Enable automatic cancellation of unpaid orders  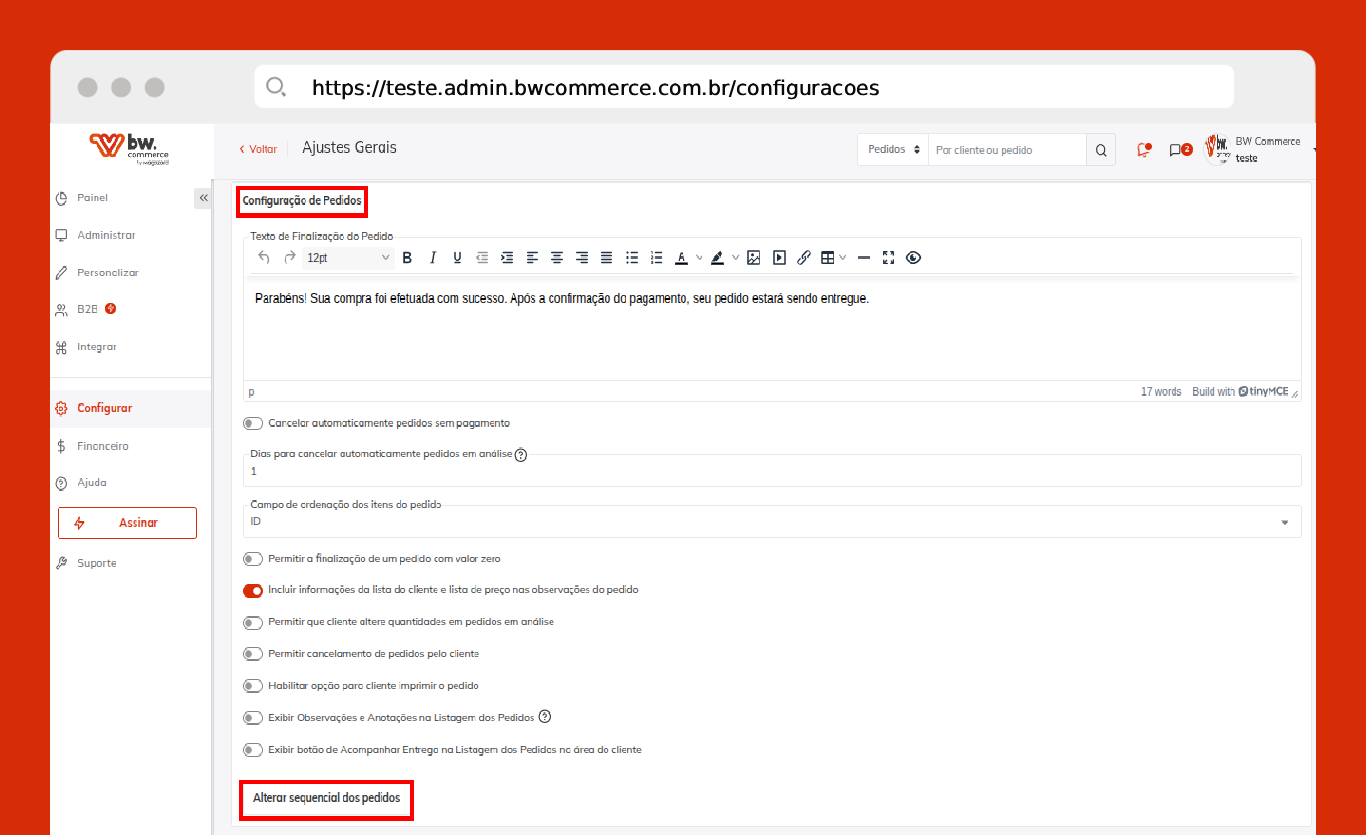point(253,423)
